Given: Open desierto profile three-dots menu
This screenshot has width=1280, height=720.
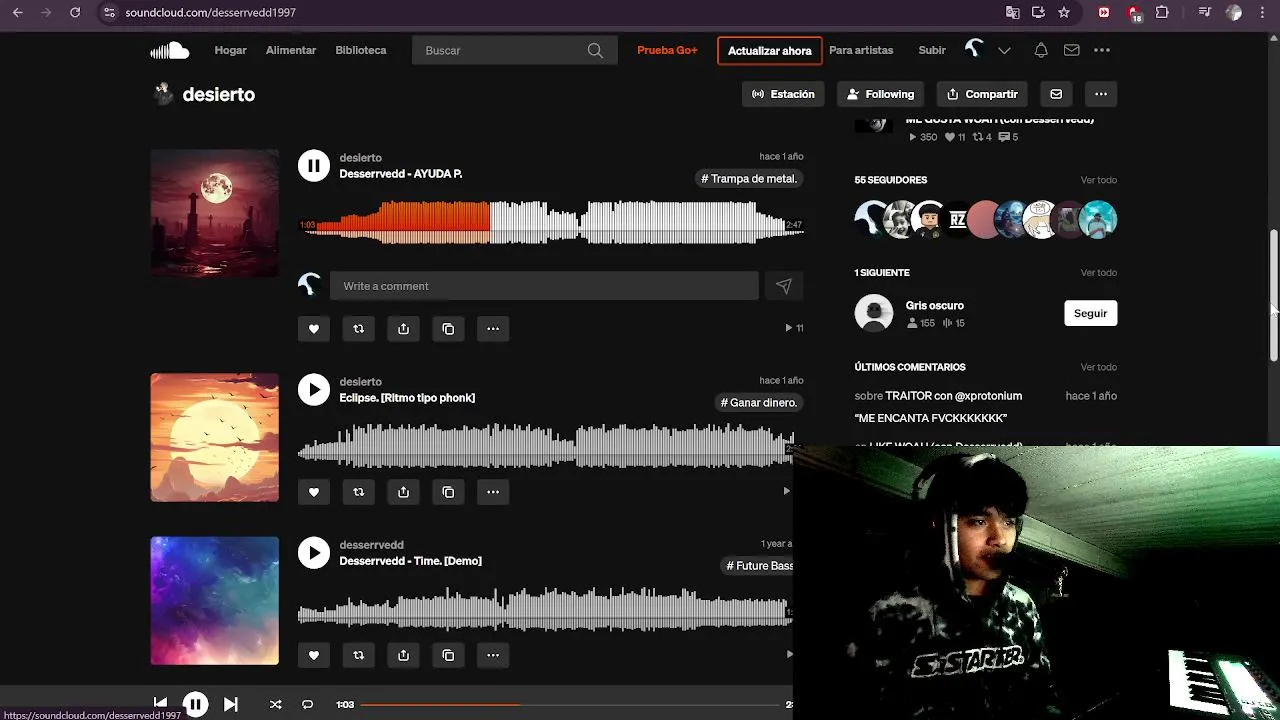Looking at the screenshot, I should 1101,94.
